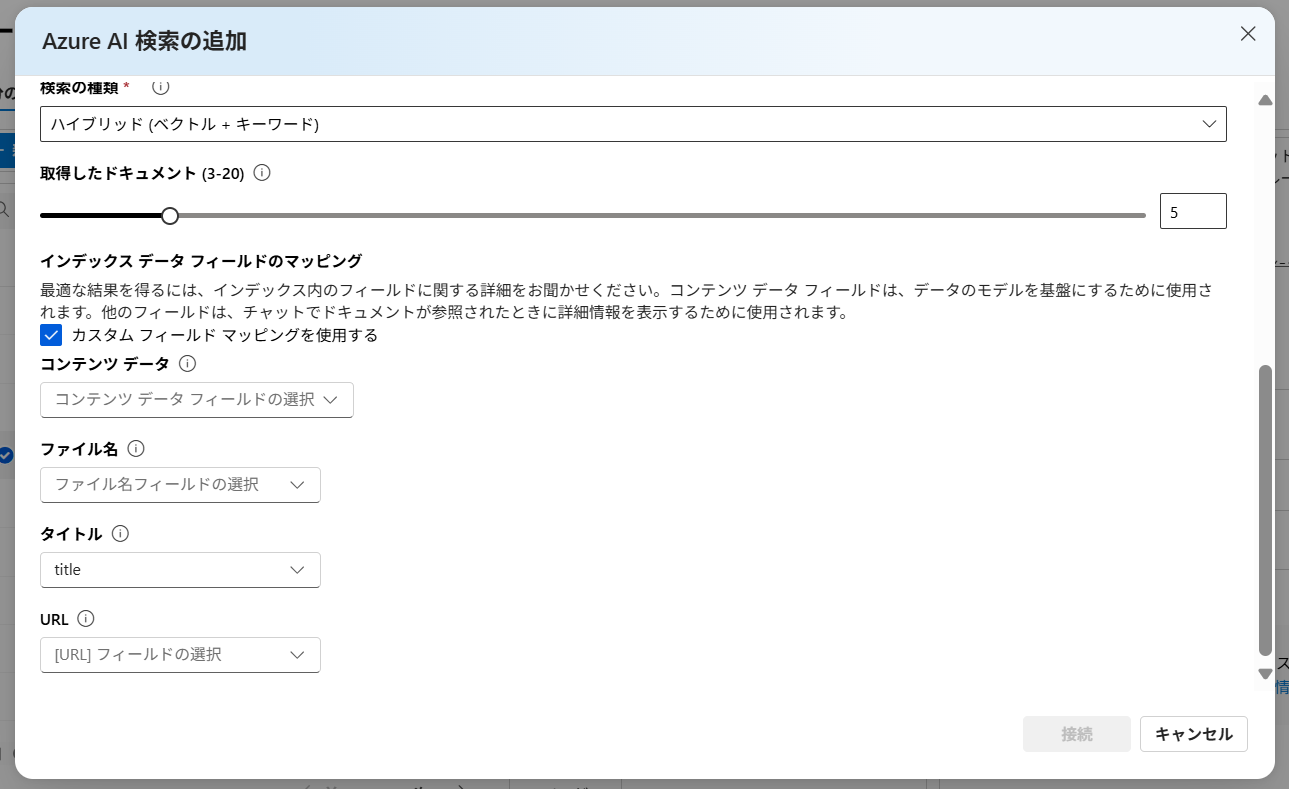Image resolution: width=1289 pixels, height=789 pixels.
Task: Click info icon next to タイトル
Action: point(120,533)
